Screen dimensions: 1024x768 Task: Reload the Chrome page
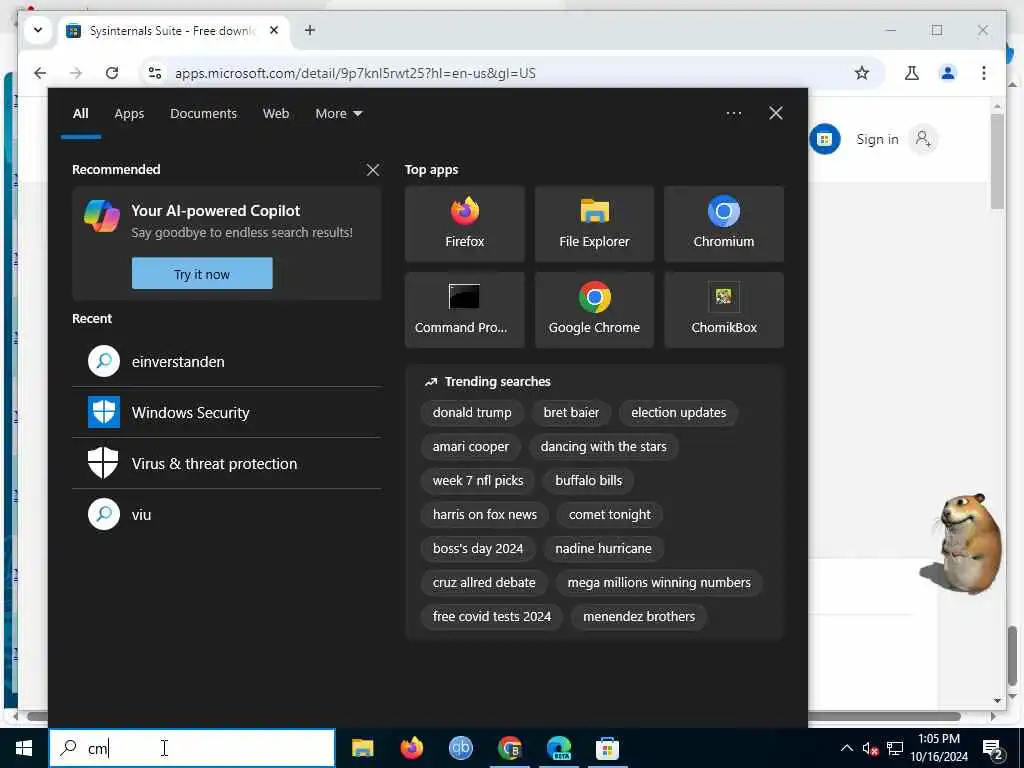click(x=112, y=73)
